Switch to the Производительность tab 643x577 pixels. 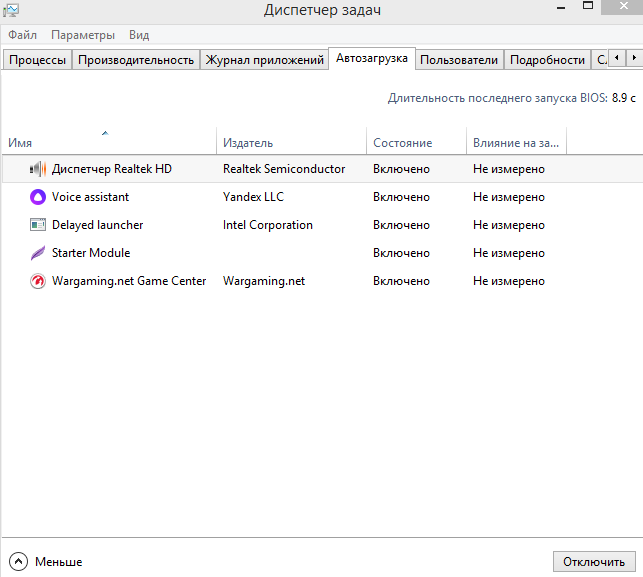pyautogui.click(x=136, y=60)
